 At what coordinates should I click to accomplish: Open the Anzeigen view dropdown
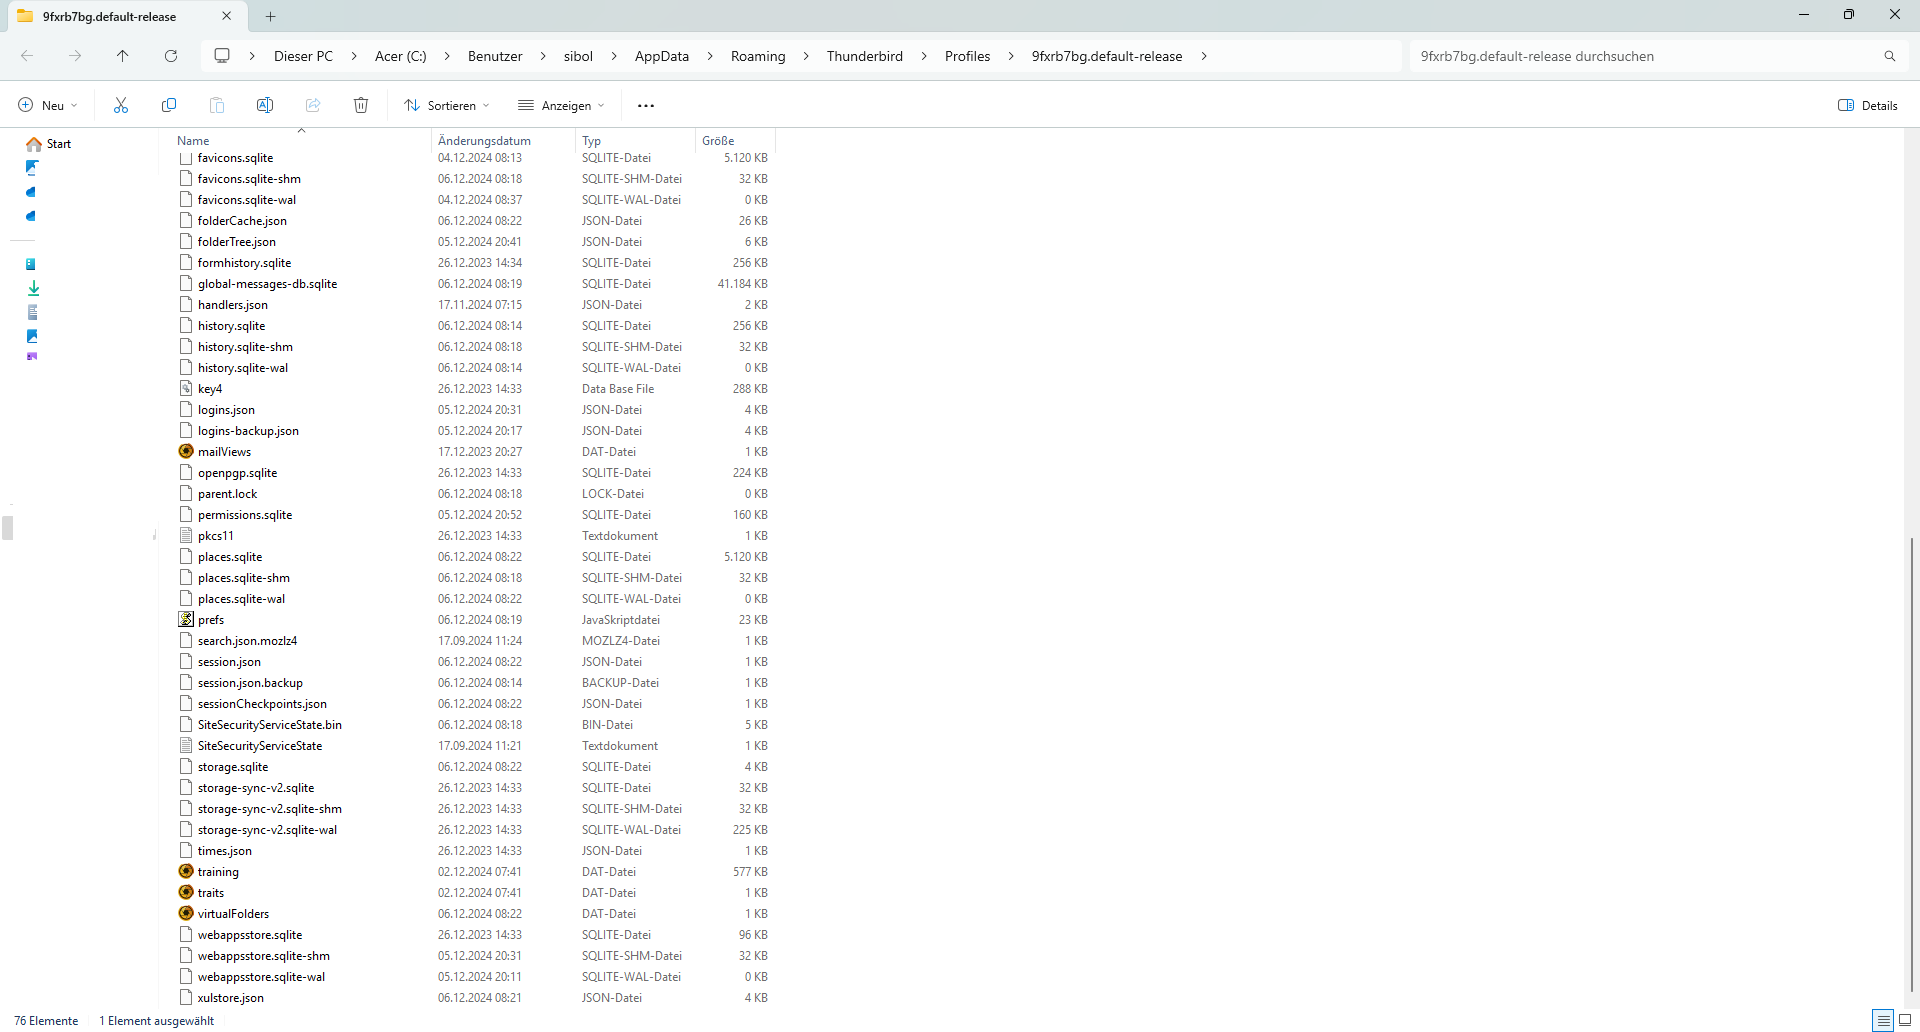click(x=561, y=105)
